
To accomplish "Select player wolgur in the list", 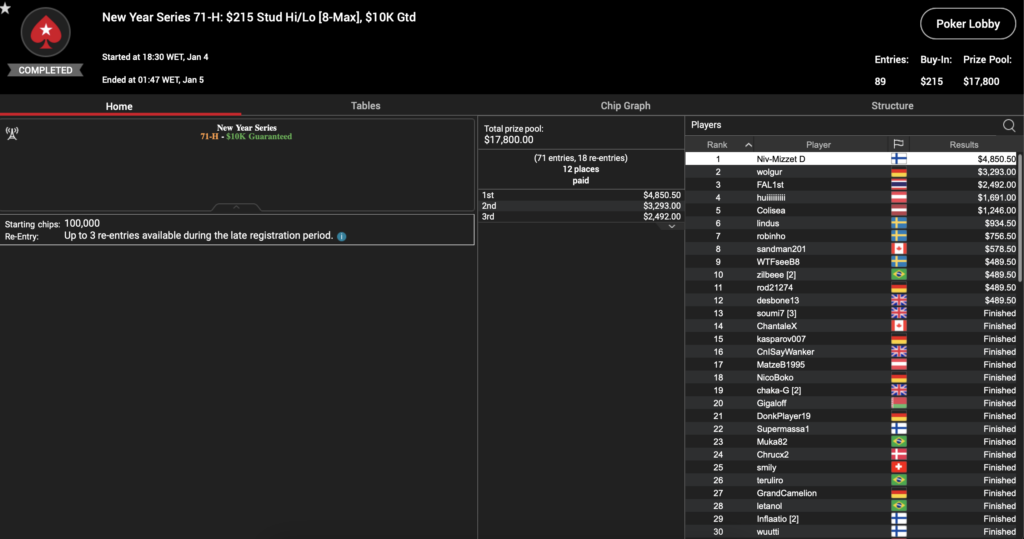I will (x=770, y=172).
